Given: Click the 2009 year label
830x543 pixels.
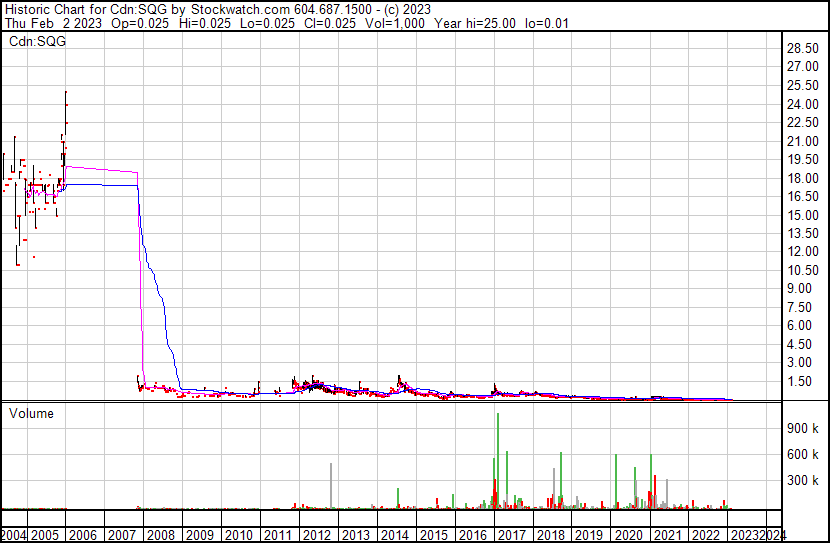Looking at the screenshot, I should pos(200,535).
